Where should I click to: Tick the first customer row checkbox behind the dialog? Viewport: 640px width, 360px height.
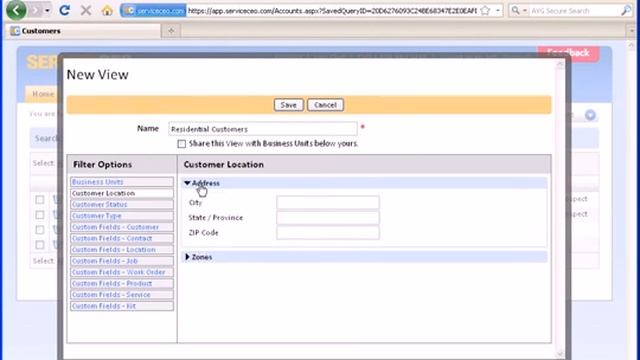pos(40,200)
